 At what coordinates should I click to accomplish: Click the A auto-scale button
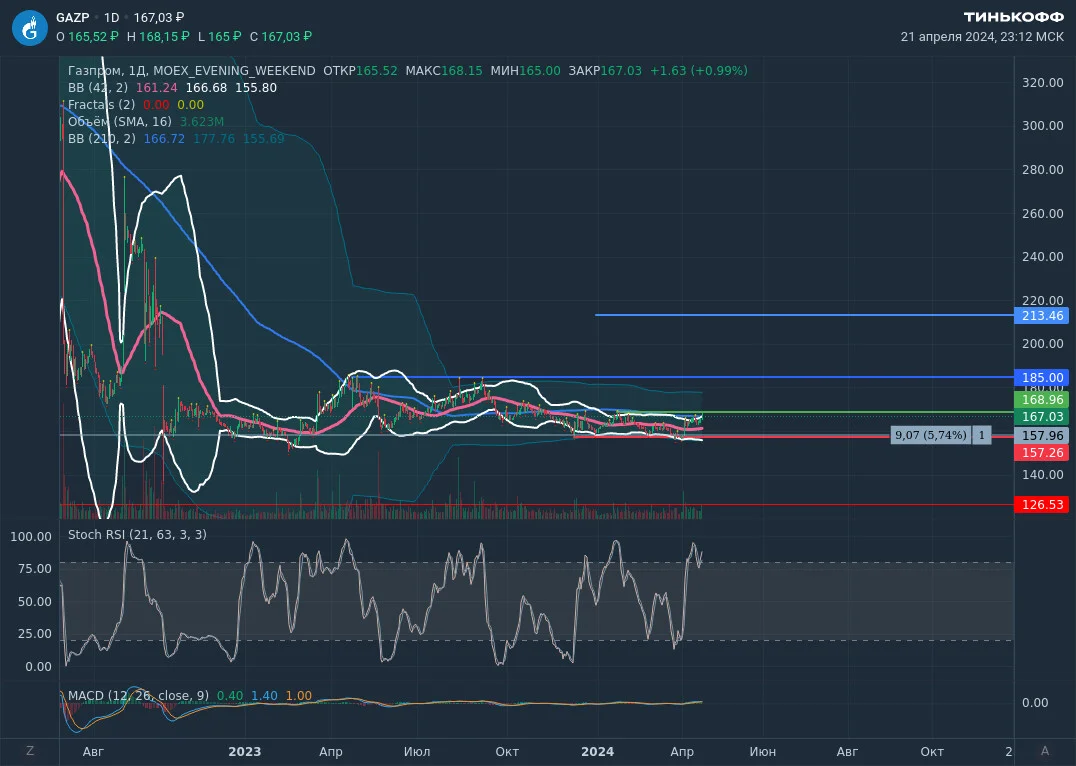point(1045,751)
